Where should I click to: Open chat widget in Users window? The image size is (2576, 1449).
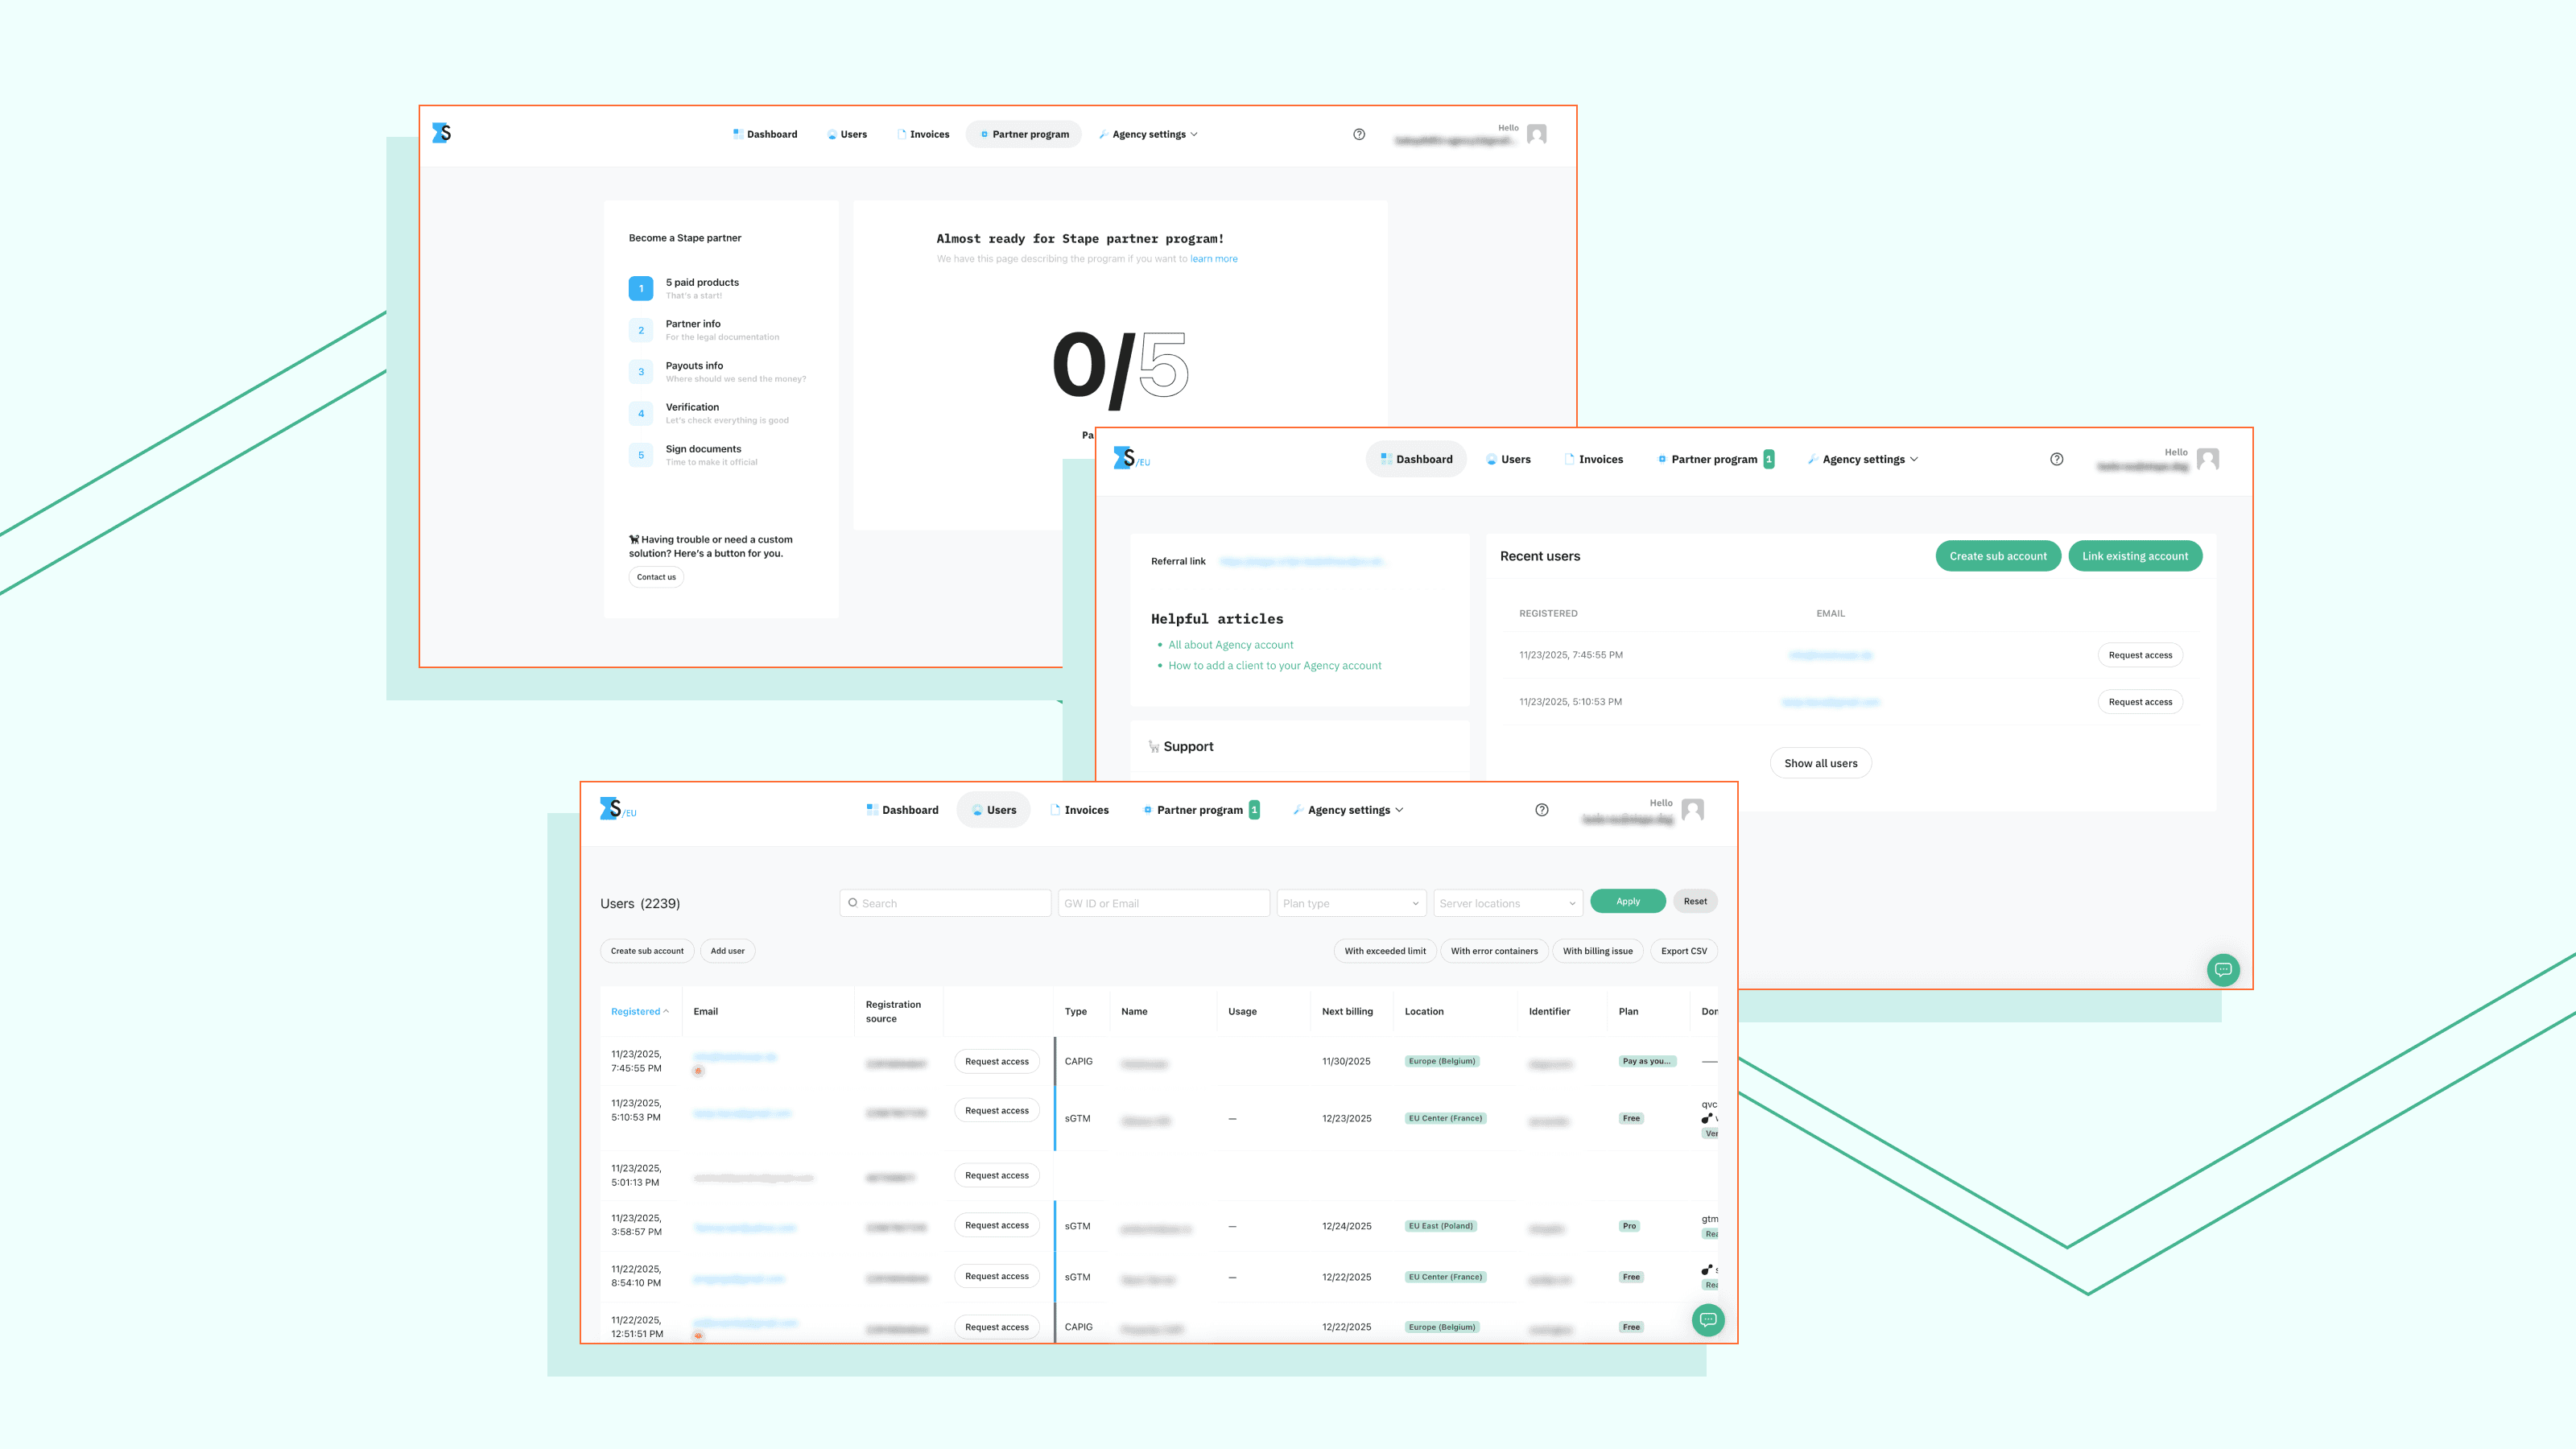tap(1708, 1319)
